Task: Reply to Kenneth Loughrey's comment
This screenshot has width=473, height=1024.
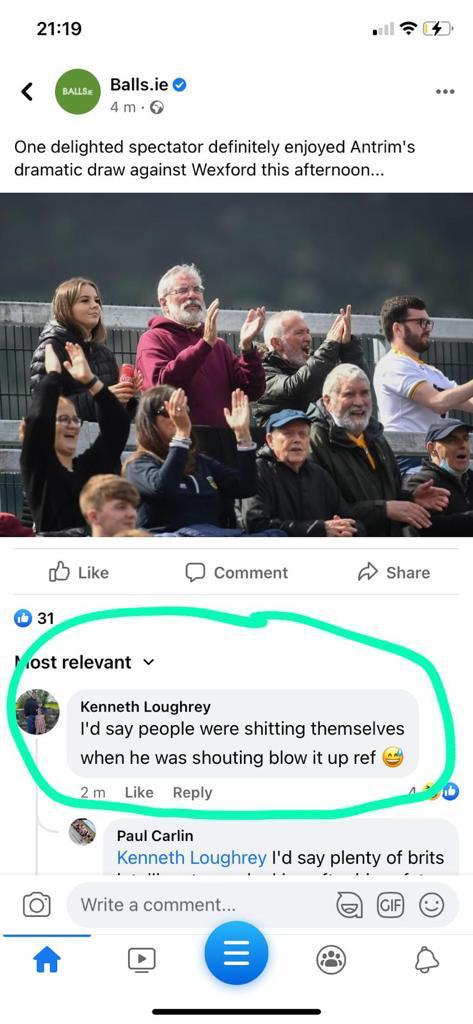Action: pos(192,792)
